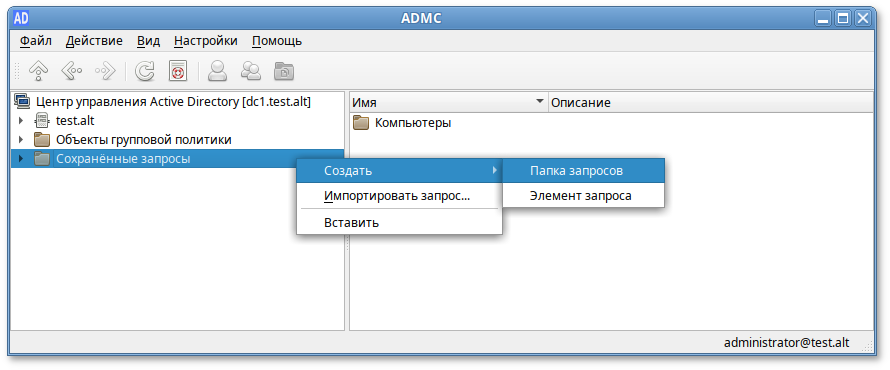Image resolution: width=890 pixels, height=370 pixels.
Task: Open the Вид menu
Action: (x=149, y=41)
